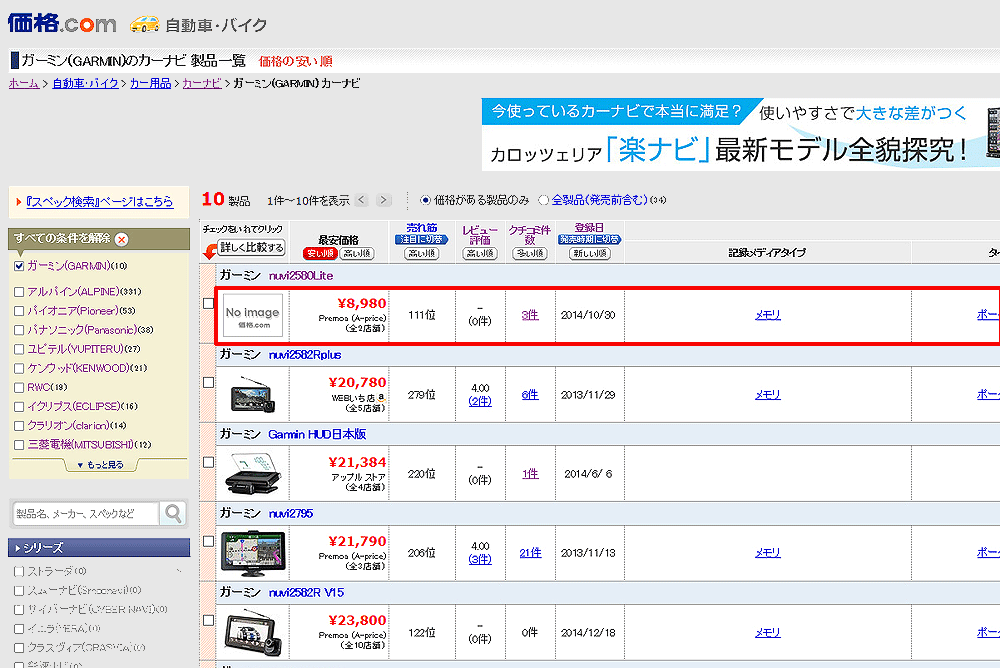Click the red X clear-conditions icon
Screen dimensions: 1000x668
pos(121,239)
